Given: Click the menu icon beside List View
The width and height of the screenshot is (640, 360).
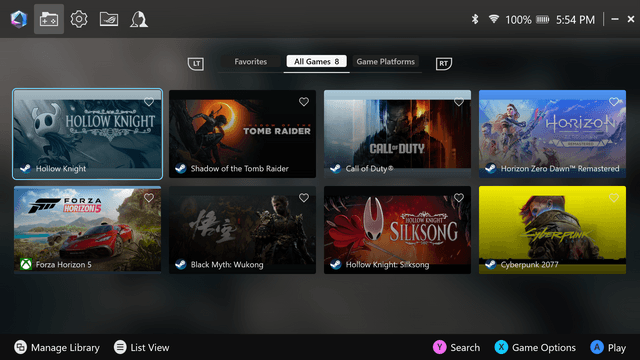Looking at the screenshot, I should click(x=120, y=347).
